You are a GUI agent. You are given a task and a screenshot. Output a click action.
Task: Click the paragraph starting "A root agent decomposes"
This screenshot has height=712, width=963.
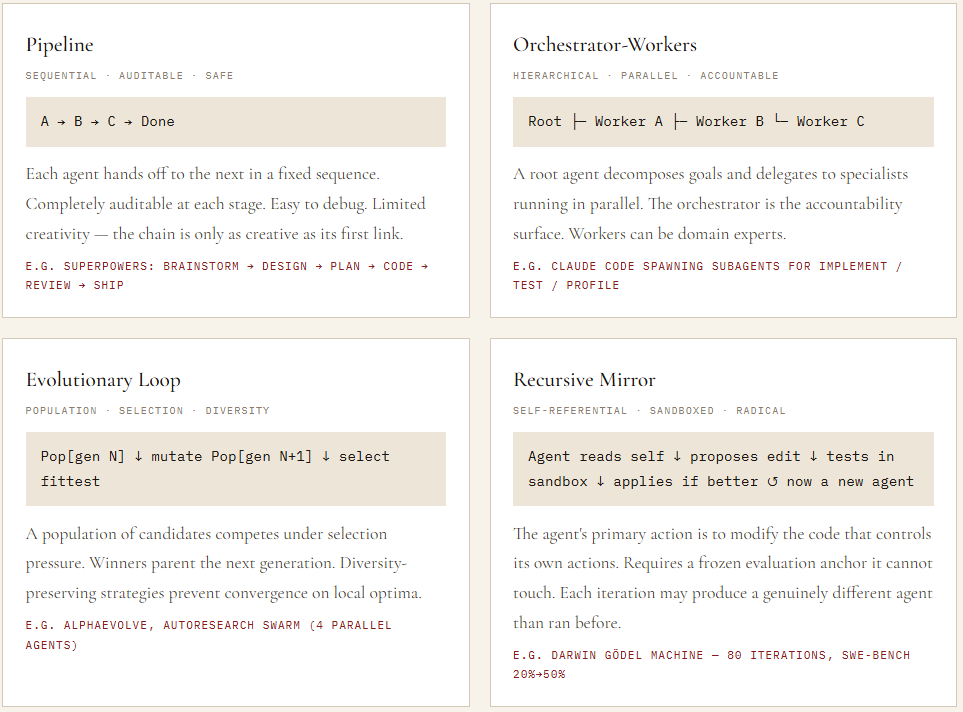click(x=711, y=204)
